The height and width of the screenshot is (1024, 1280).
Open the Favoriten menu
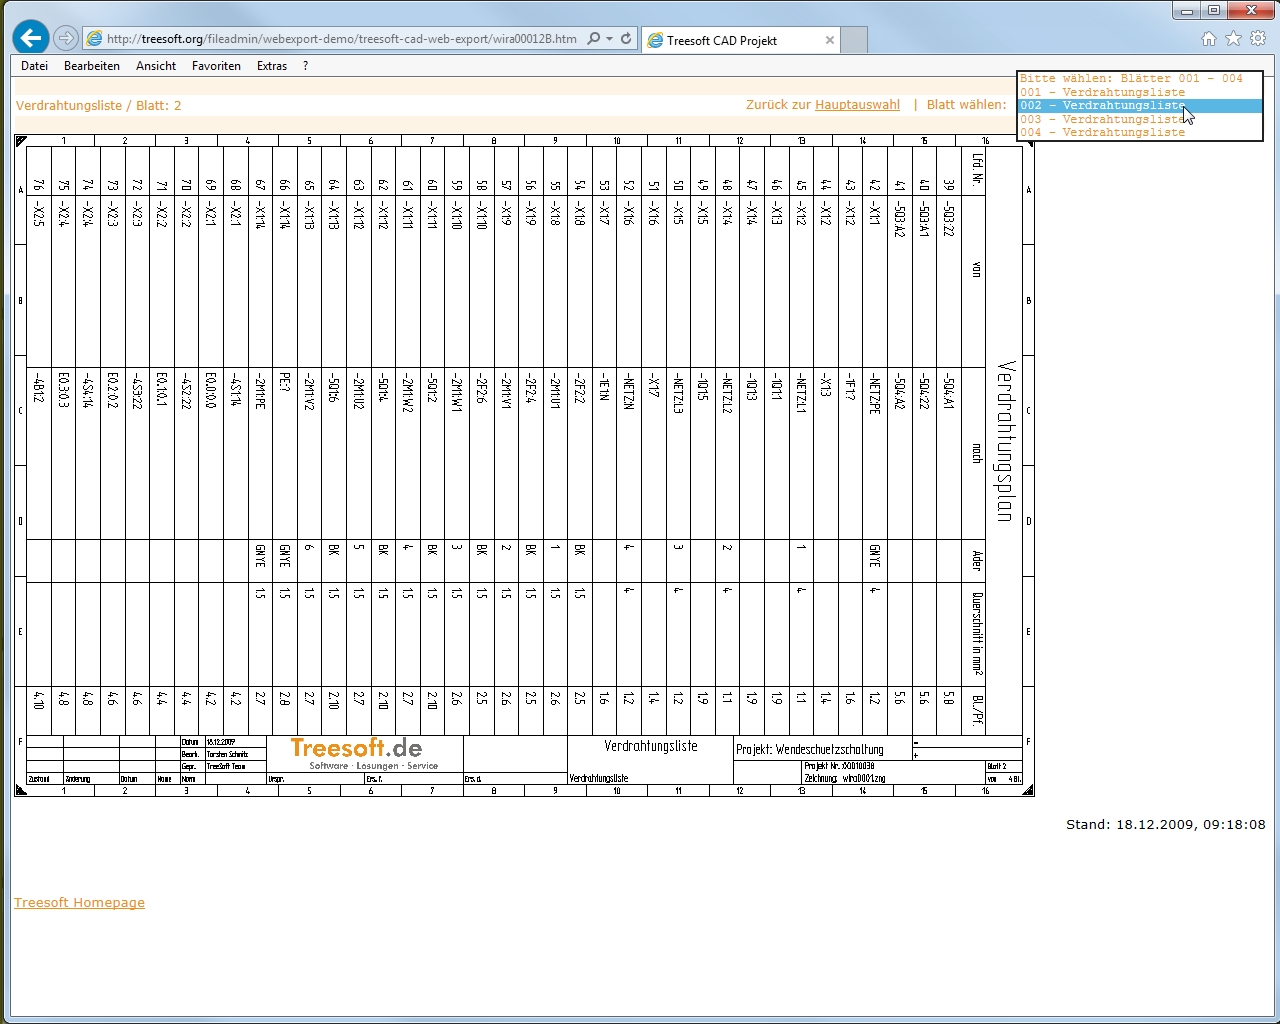pyautogui.click(x=216, y=66)
